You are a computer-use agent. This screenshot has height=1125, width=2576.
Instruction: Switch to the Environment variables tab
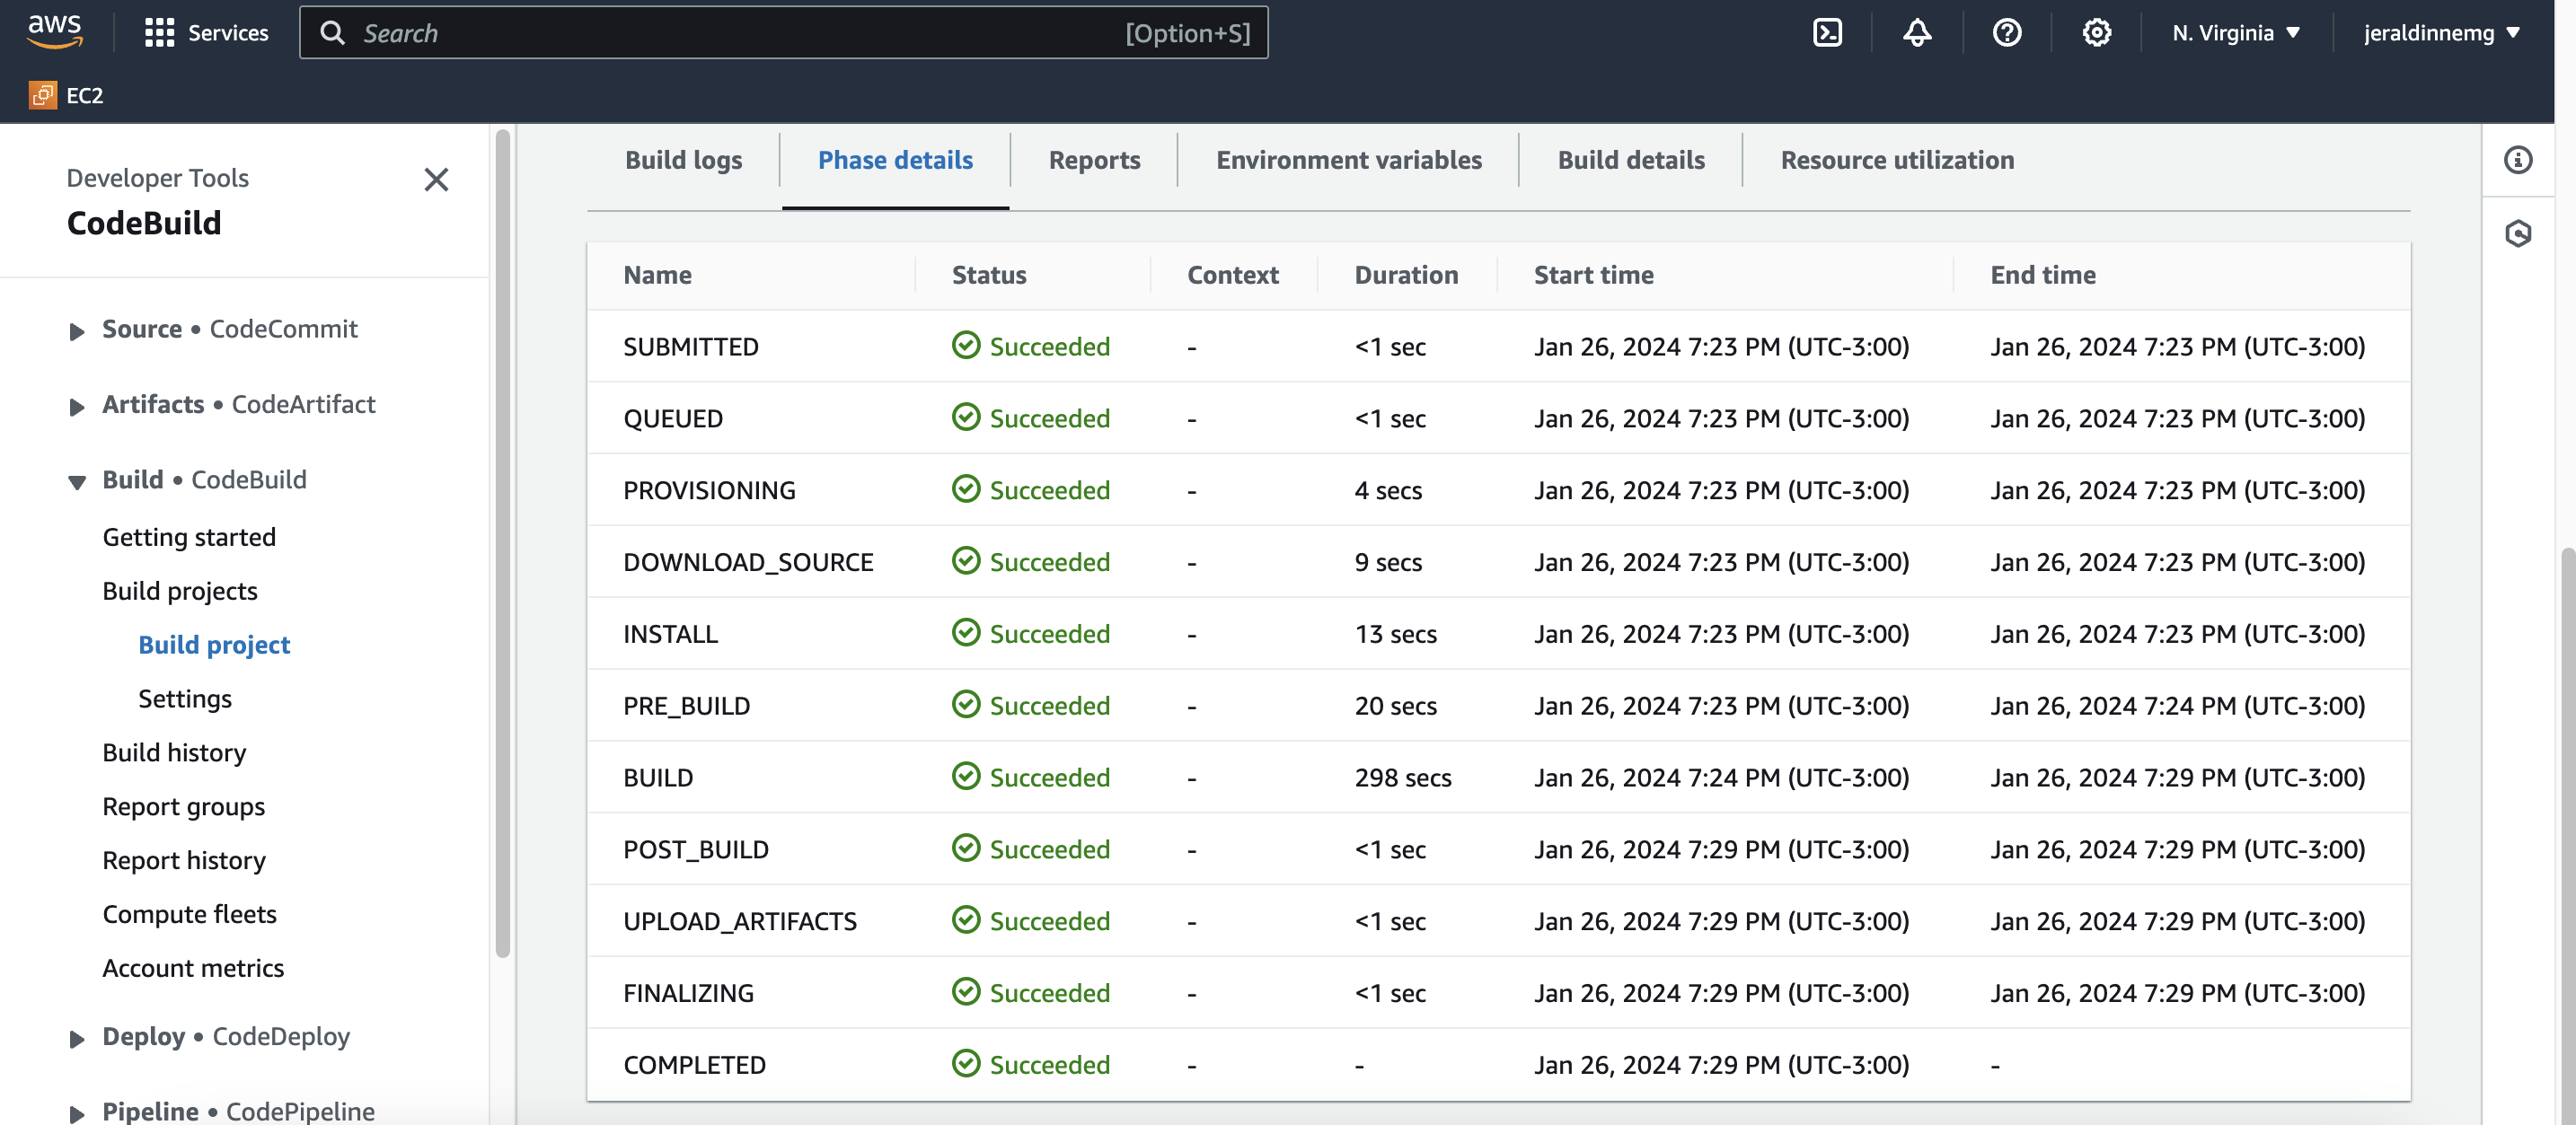click(x=1348, y=160)
